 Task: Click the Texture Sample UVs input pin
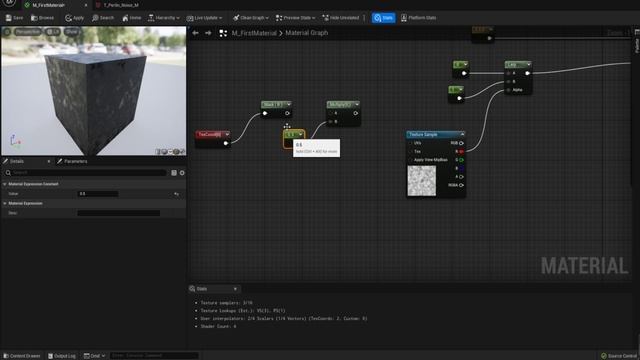(411, 143)
